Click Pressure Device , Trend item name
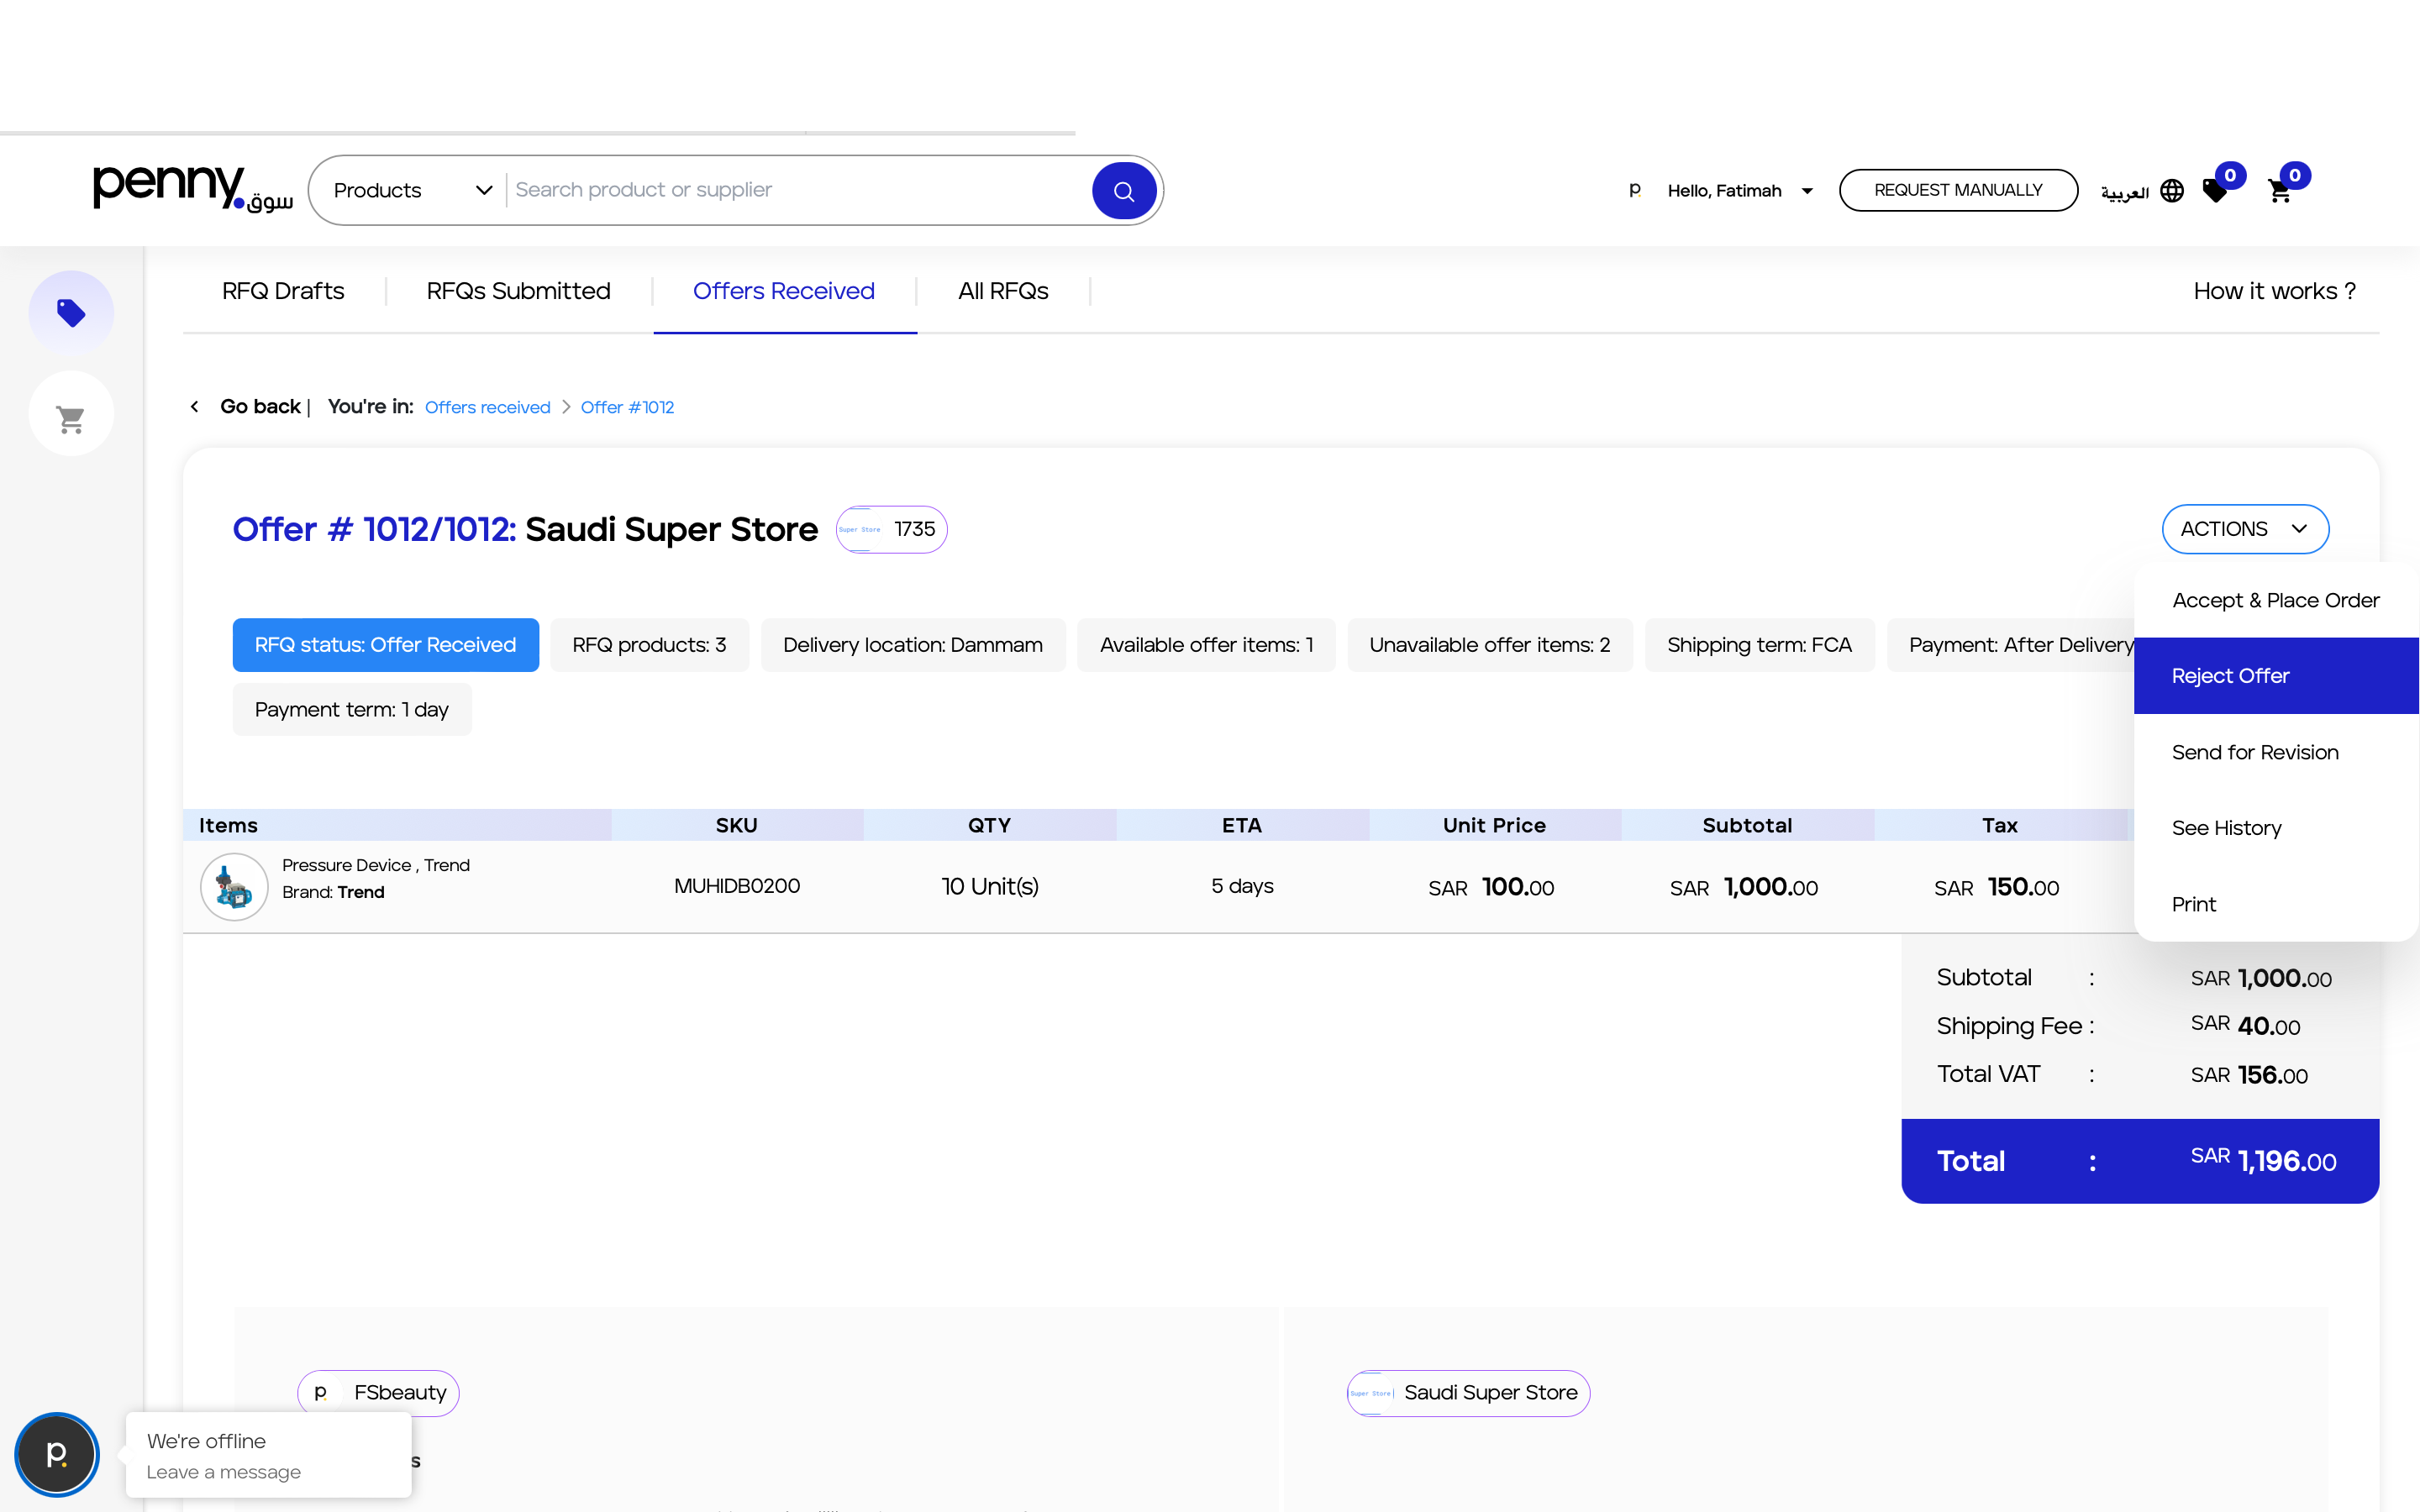This screenshot has width=2420, height=1512. (x=376, y=865)
